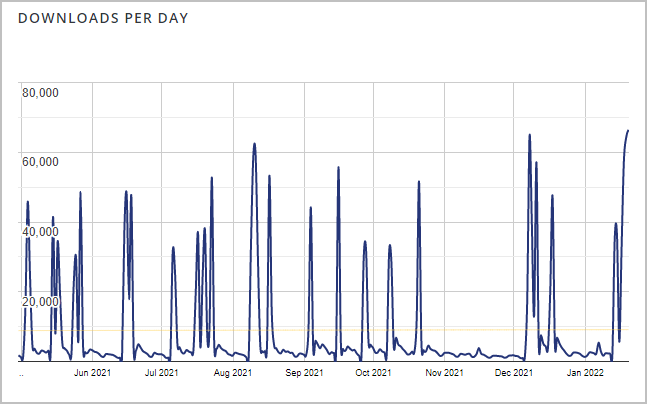Image resolution: width=647 pixels, height=404 pixels.
Task: Click the Jan 2022 x-axis label
Action: point(585,373)
